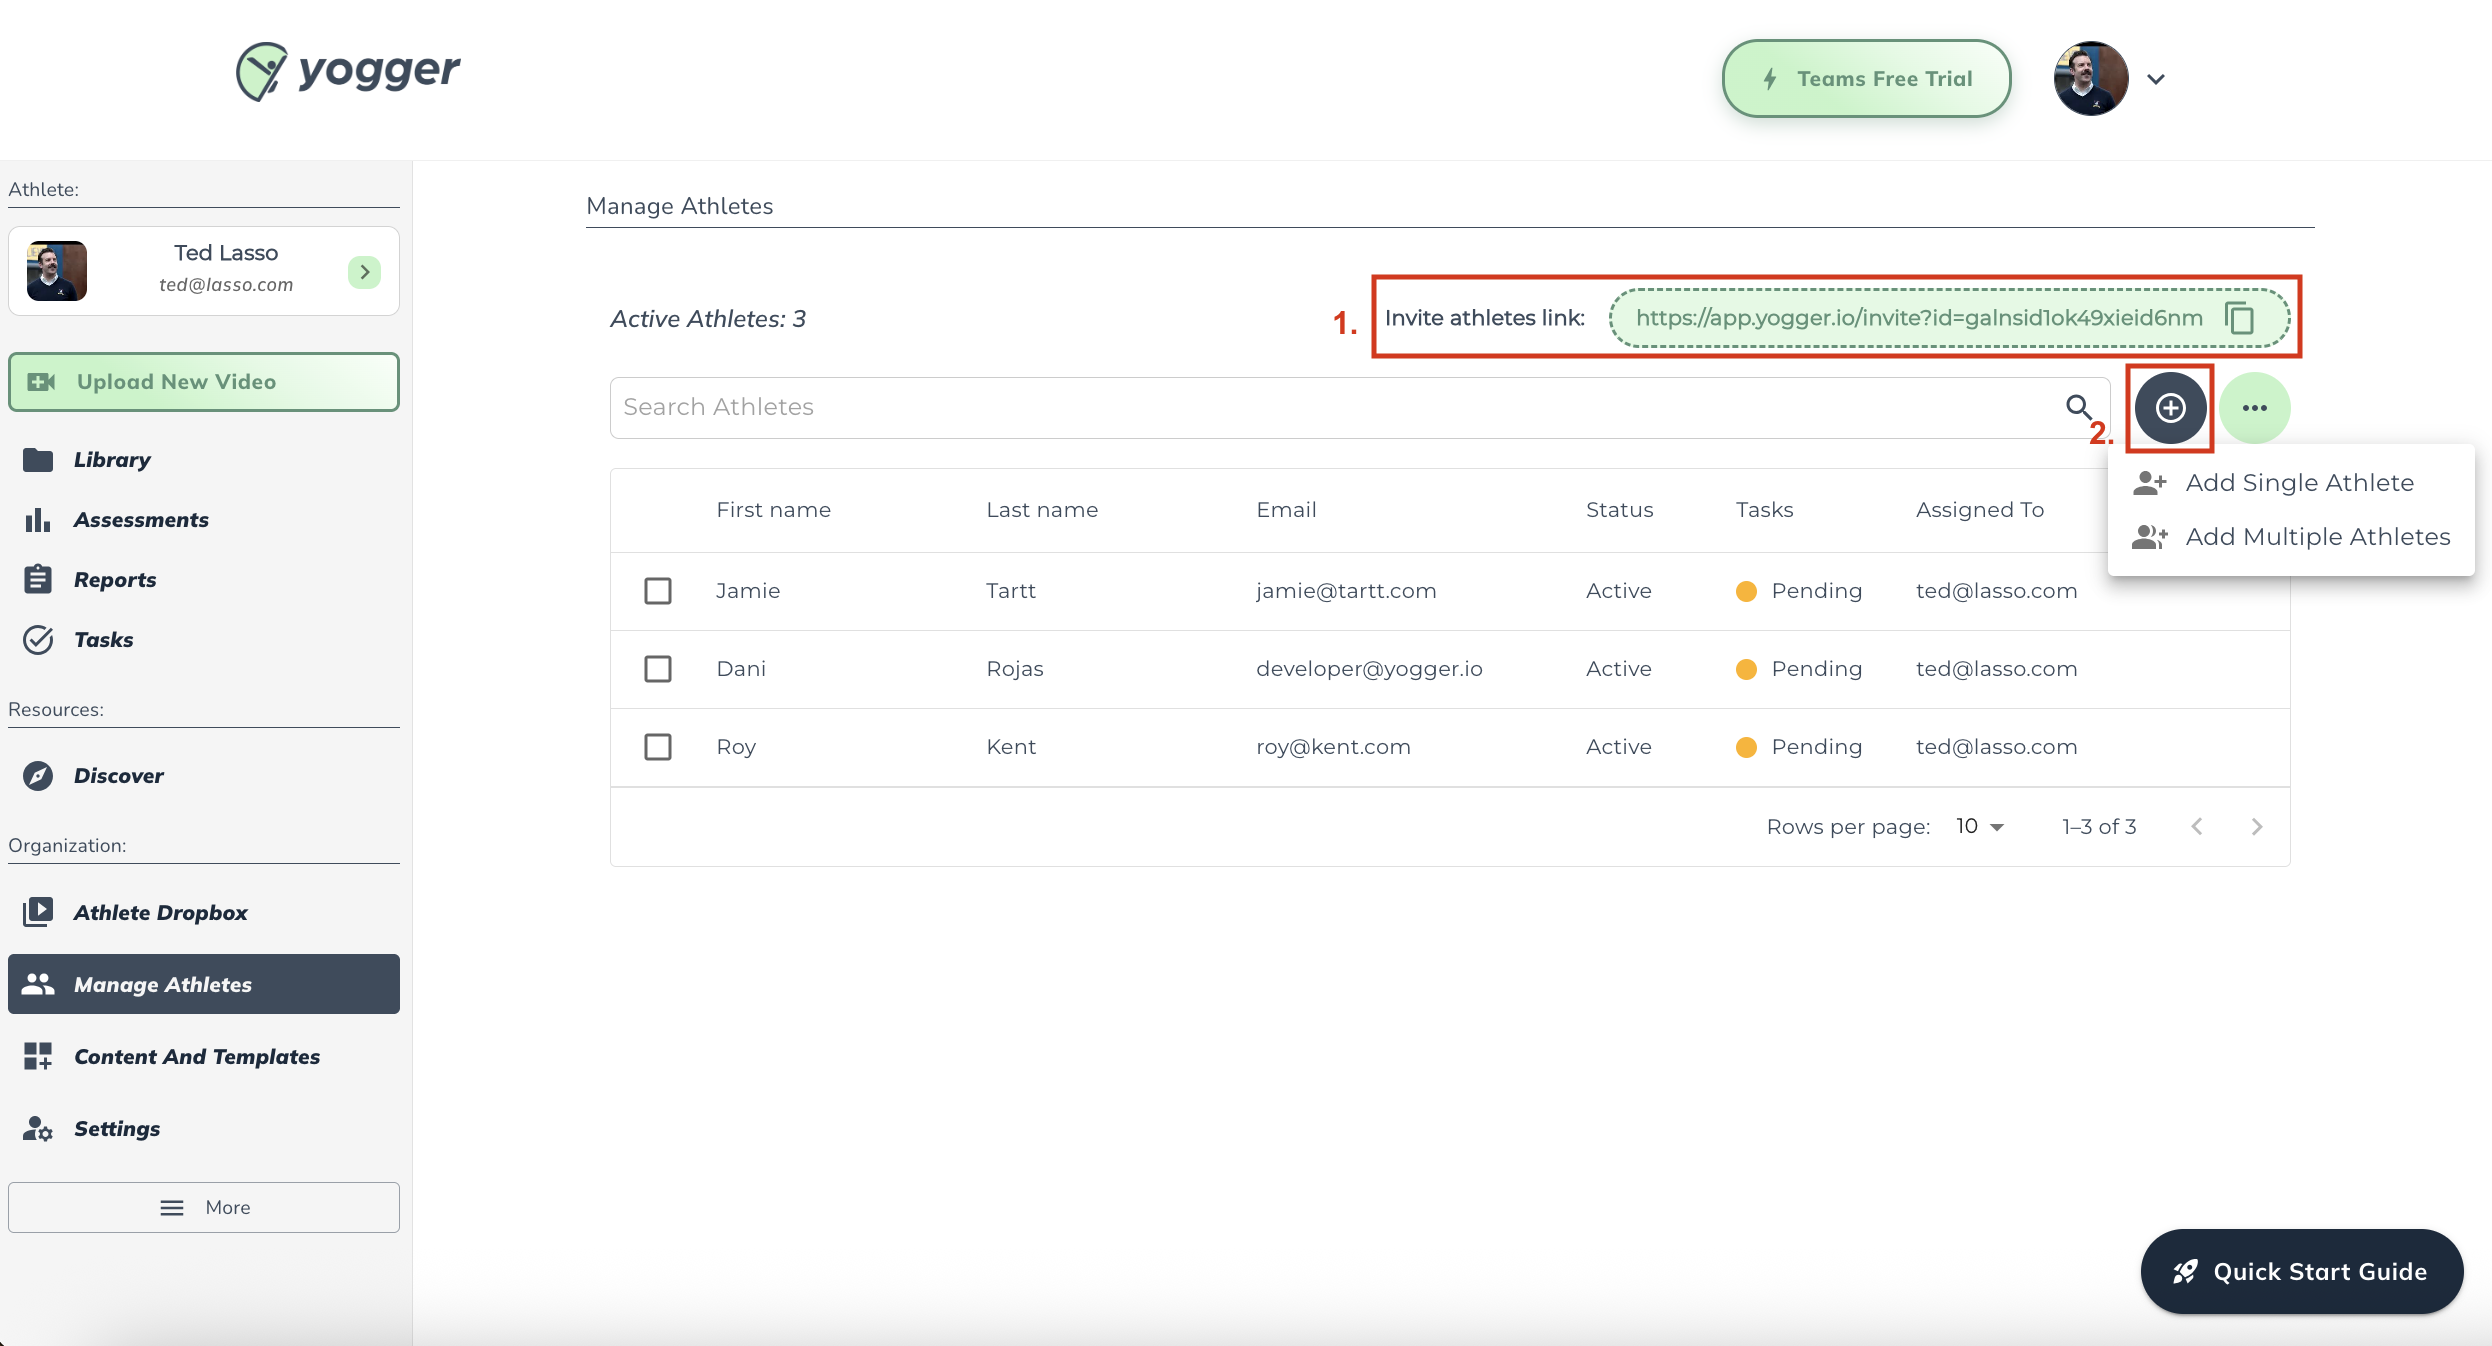Open Content And Templates page
Screen dimensions: 2492x1346
[197, 1057]
